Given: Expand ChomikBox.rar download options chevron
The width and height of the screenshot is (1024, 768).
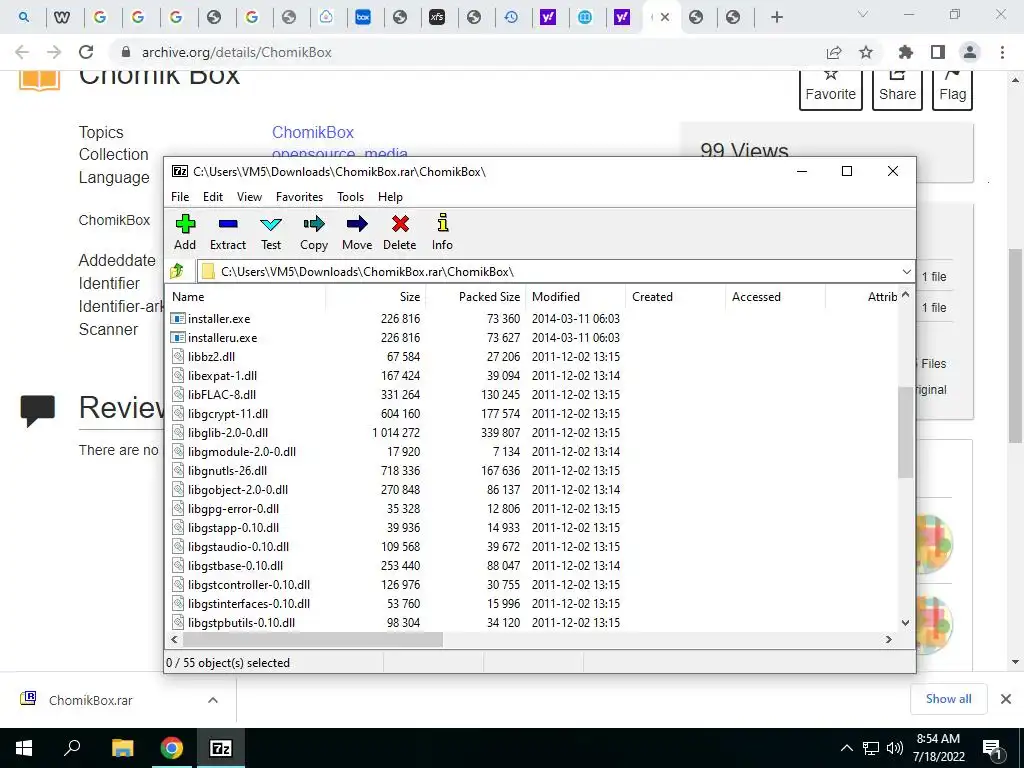Looking at the screenshot, I should click(213, 700).
